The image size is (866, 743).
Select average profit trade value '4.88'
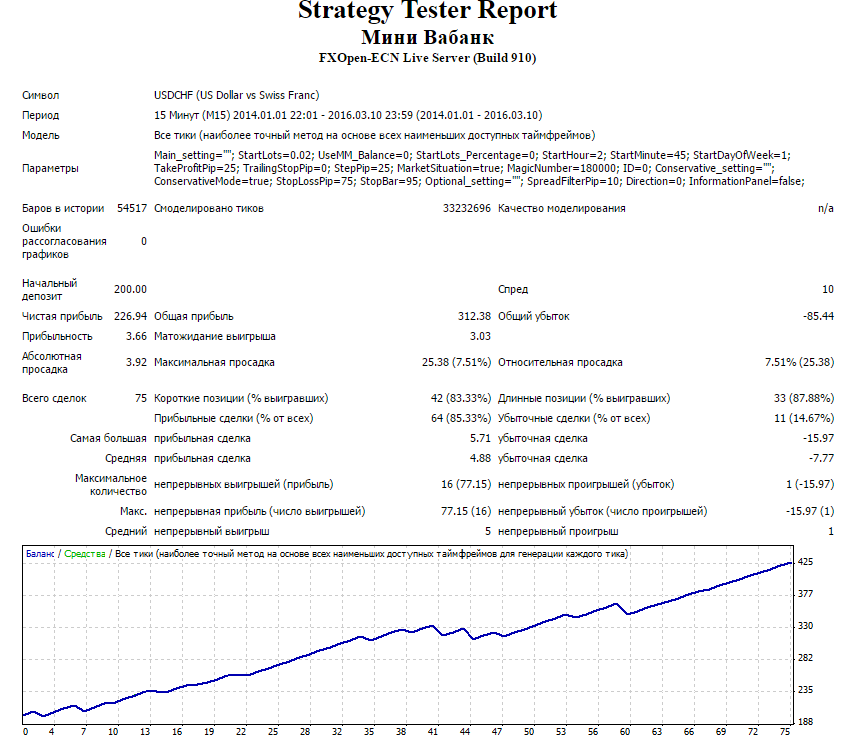(x=480, y=458)
